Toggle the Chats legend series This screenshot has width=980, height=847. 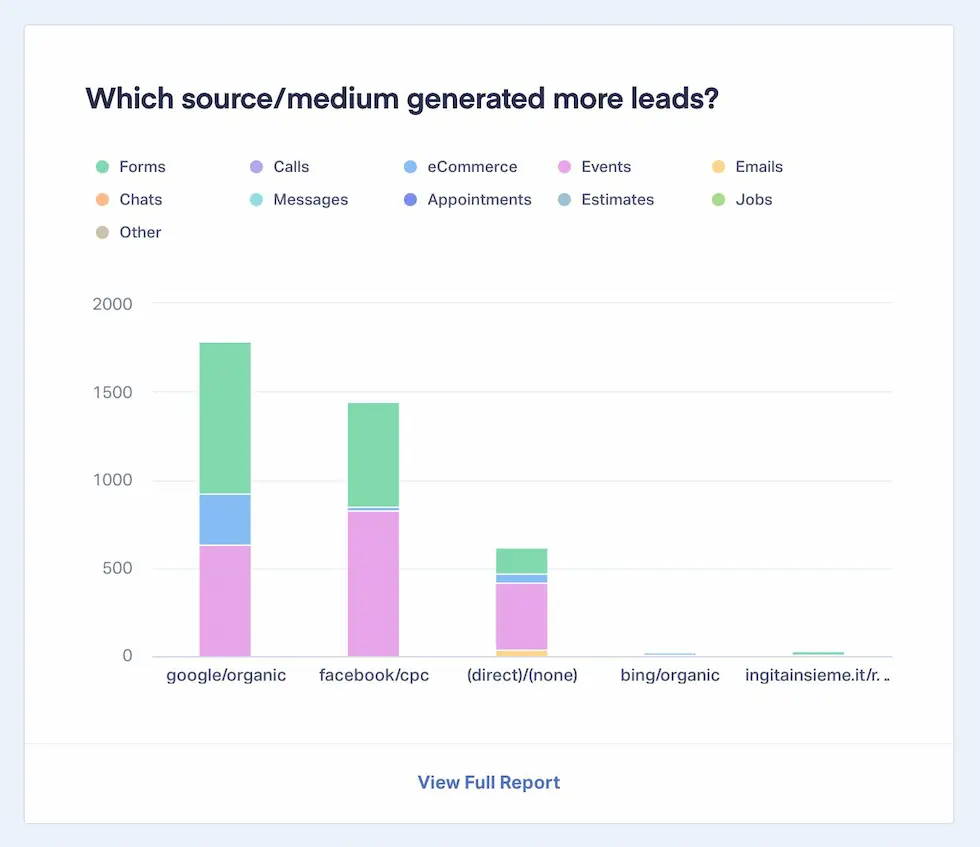(129, 199)
